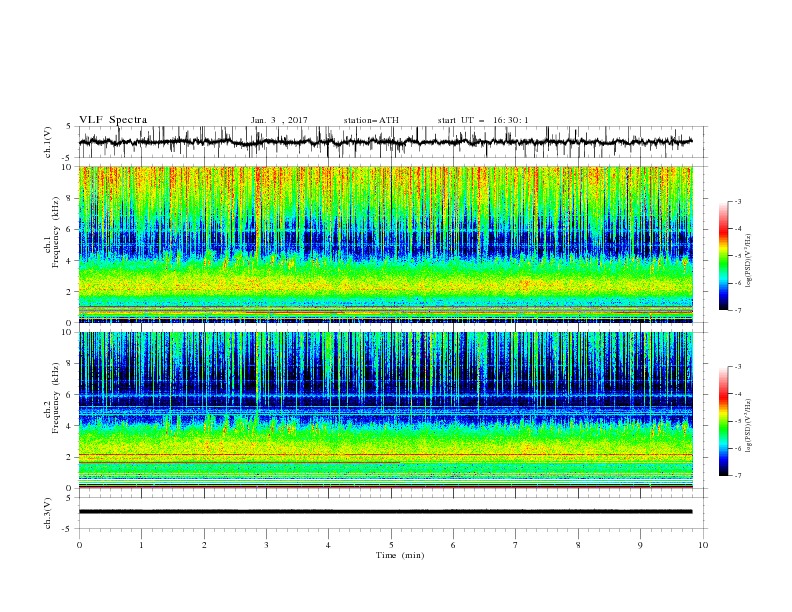Click the "station=ATH" label

point(371,120)
